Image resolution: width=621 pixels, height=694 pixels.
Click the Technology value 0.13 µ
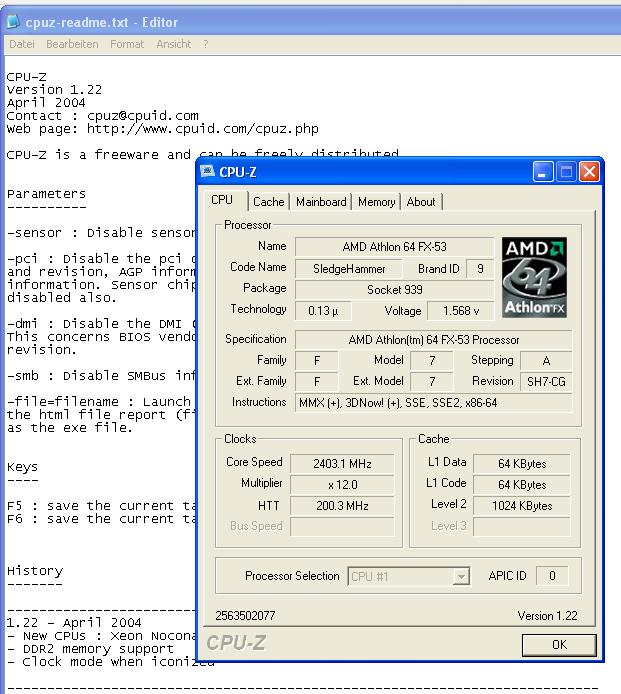pos(323,311)
